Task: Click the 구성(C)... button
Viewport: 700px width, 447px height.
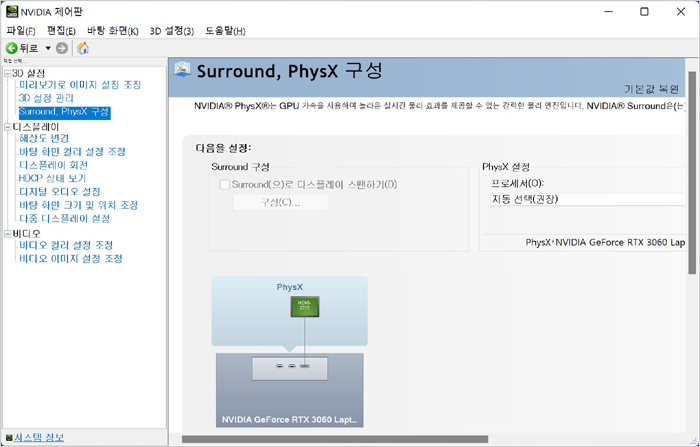Action: click(x=280, y=202)
